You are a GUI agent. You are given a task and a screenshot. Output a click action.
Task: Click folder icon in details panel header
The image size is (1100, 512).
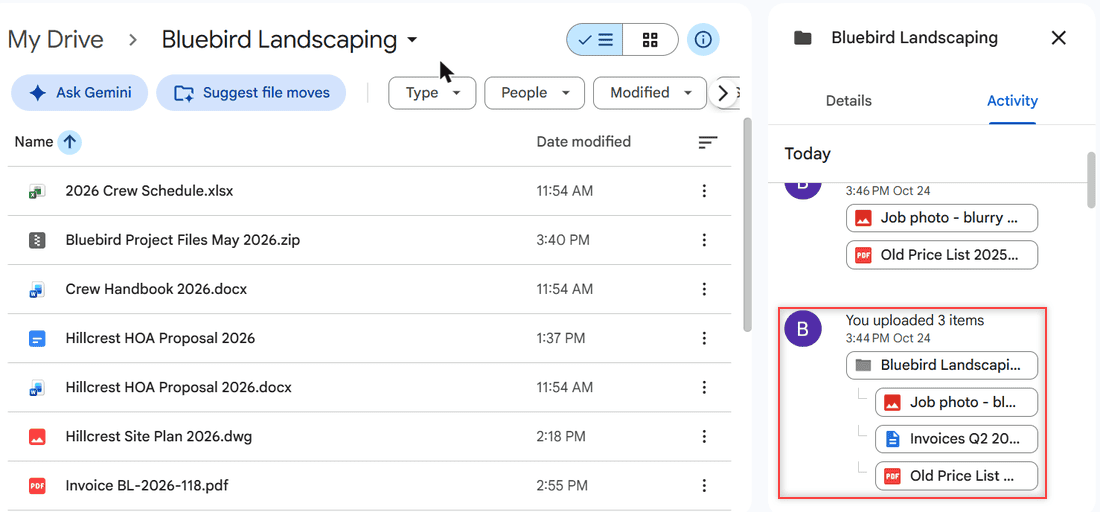click(803, 38)
